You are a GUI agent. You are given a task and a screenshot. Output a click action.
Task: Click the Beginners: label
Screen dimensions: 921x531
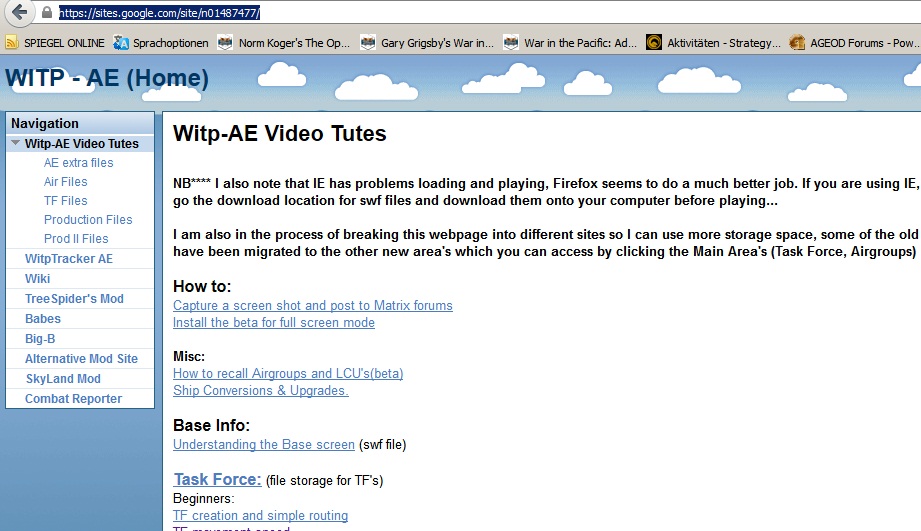click(203, 499)
